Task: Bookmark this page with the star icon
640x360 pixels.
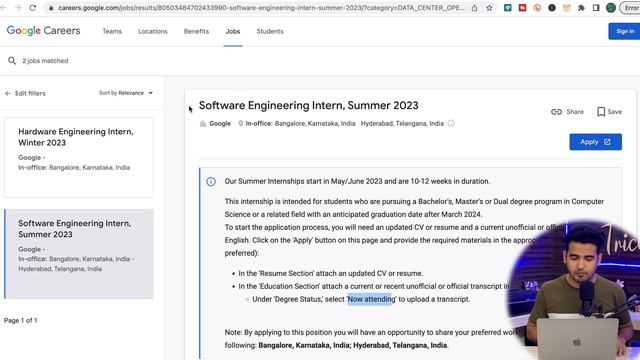Action: [489, 8]
